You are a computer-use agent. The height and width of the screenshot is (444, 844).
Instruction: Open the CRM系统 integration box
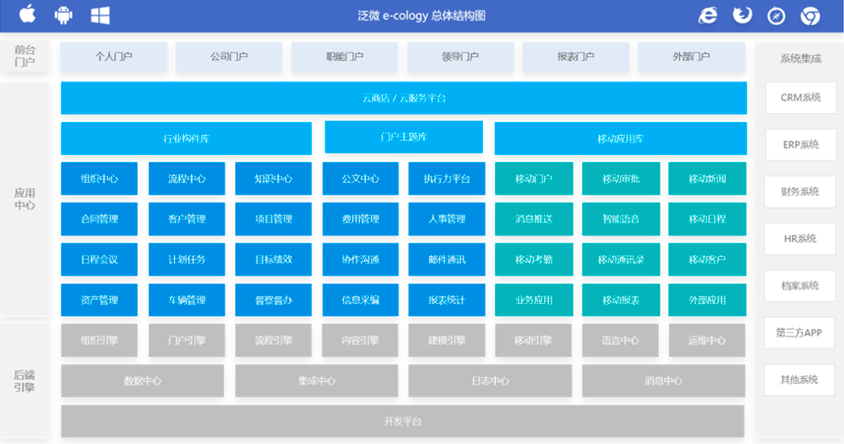[x=800, y=97]
